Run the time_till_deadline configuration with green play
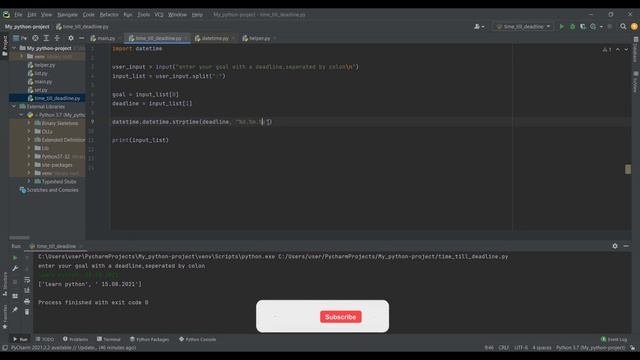 pos(562,27)
